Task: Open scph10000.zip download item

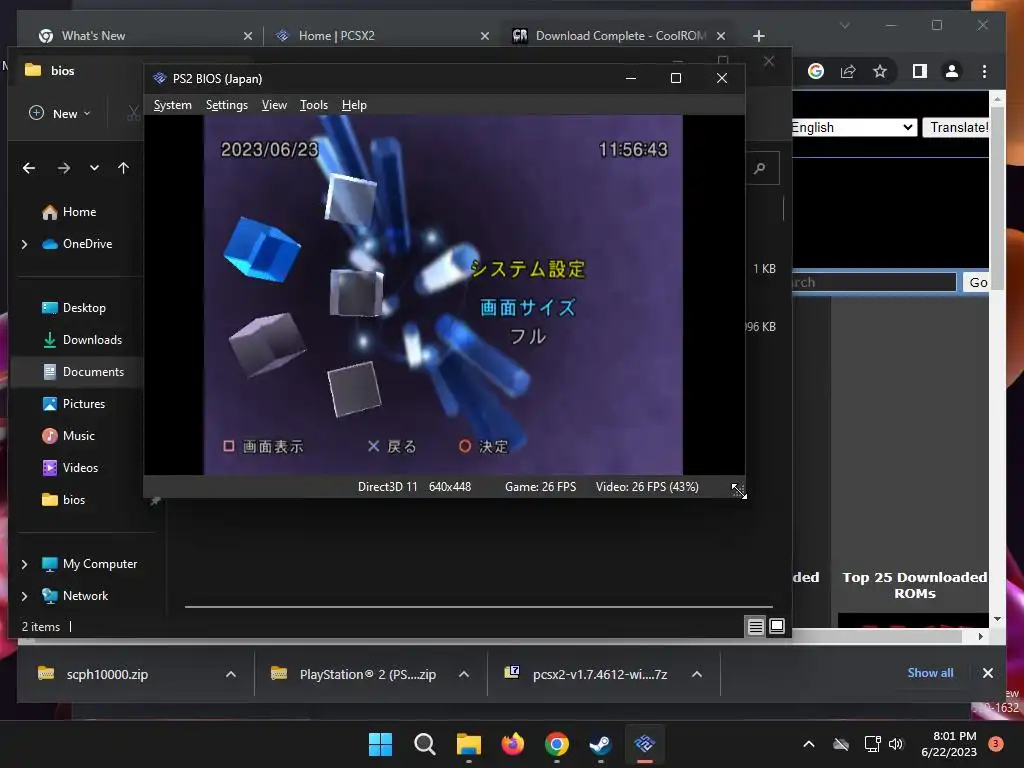Action: click(106, 674)
